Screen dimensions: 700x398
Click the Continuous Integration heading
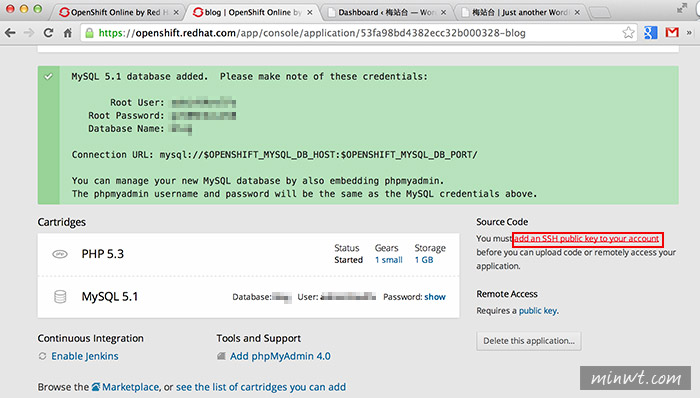coord(91,338)
